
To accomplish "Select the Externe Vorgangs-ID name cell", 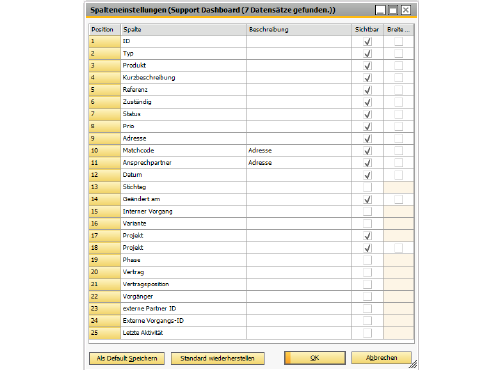I will click(x=183, y=321).
